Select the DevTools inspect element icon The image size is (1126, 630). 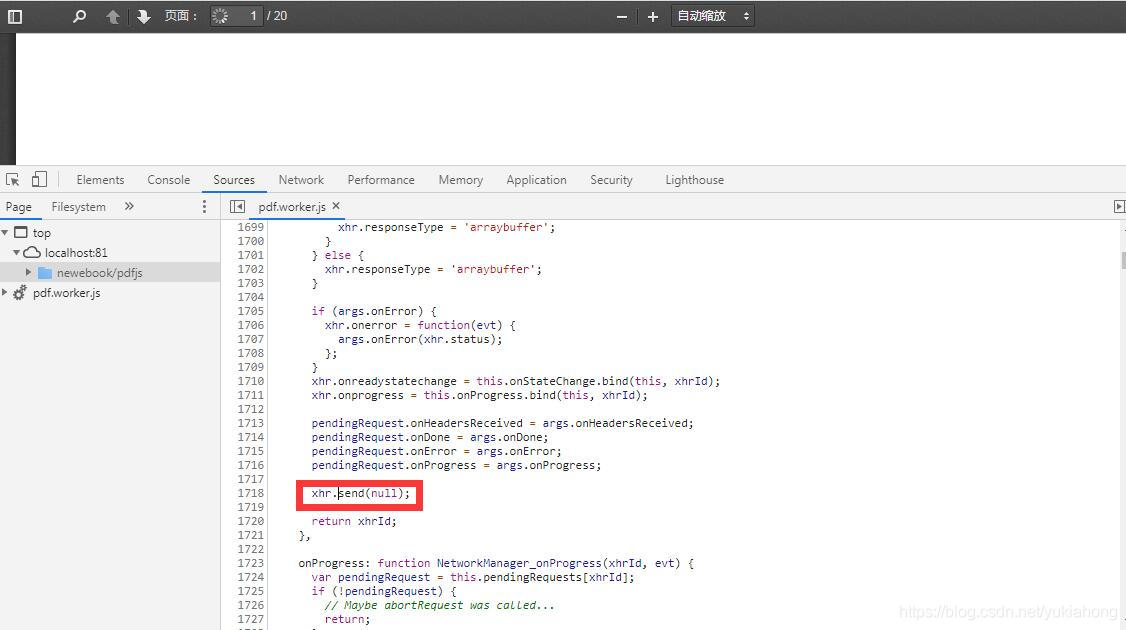click(14, 177)
